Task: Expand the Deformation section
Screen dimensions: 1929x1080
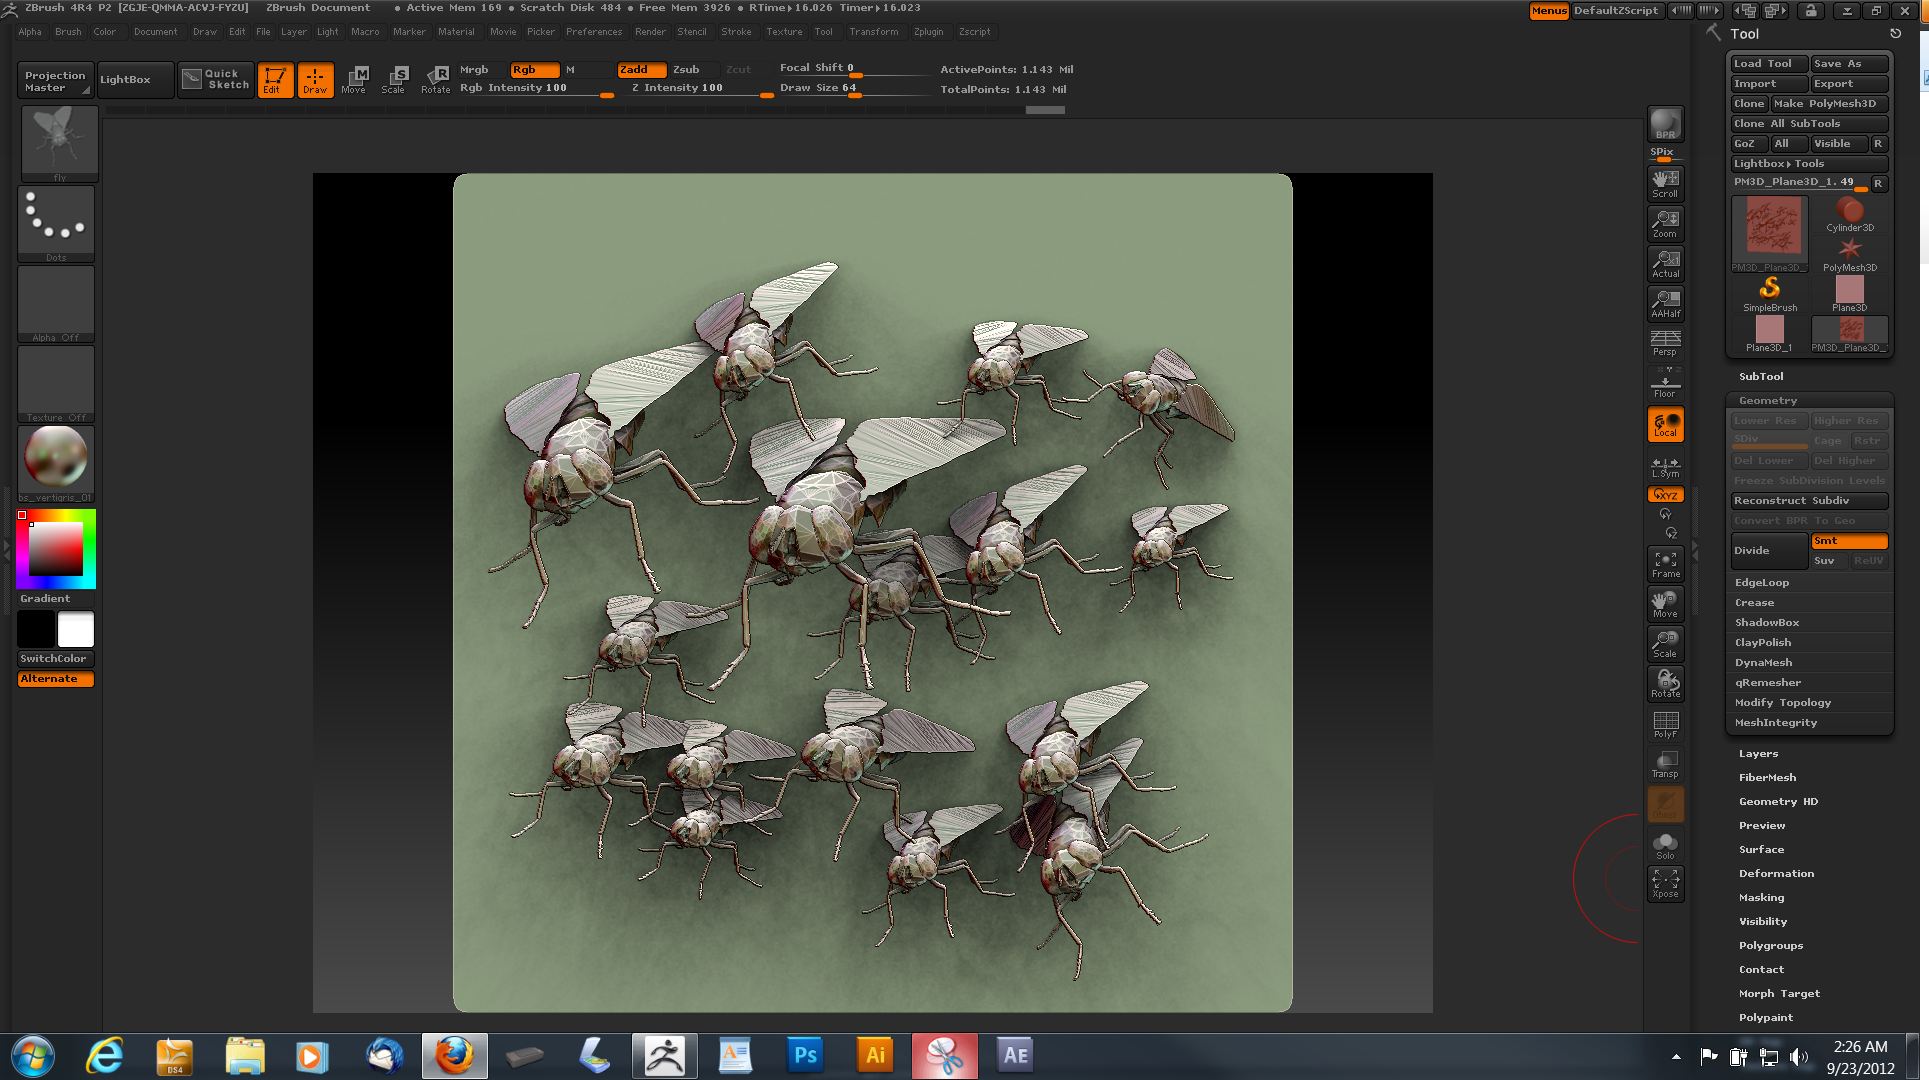Action: (1776, 874)
